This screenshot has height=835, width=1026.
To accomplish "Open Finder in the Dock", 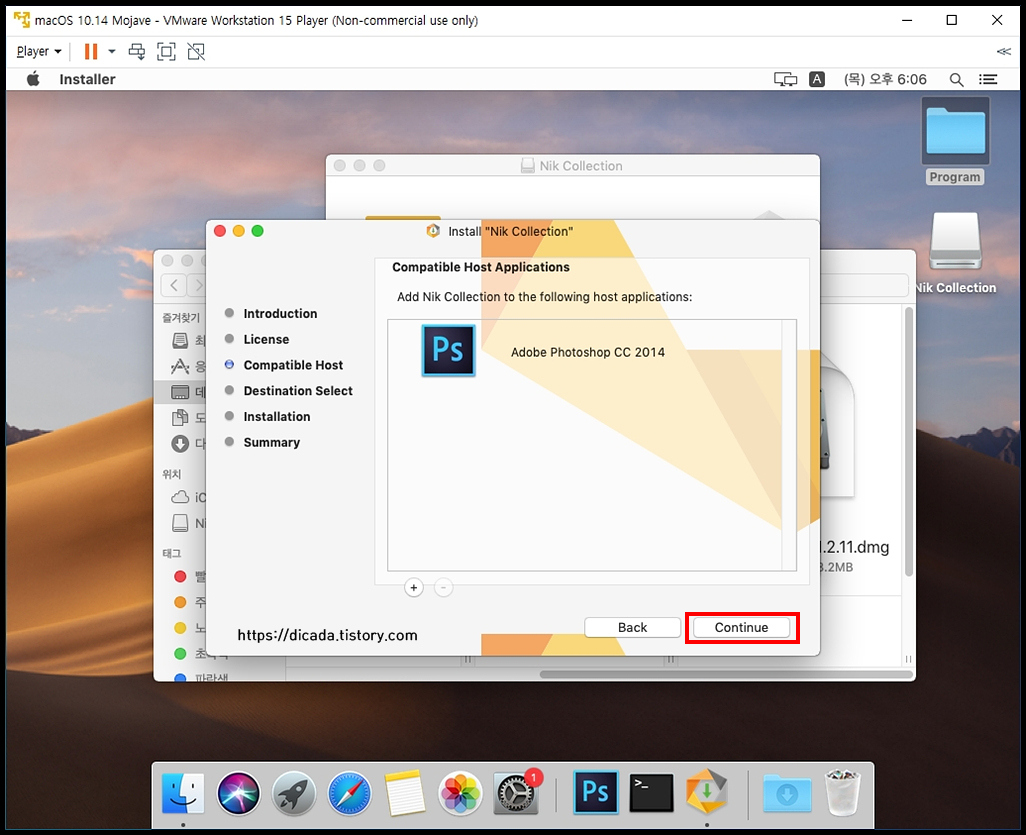I will [183, 793].
